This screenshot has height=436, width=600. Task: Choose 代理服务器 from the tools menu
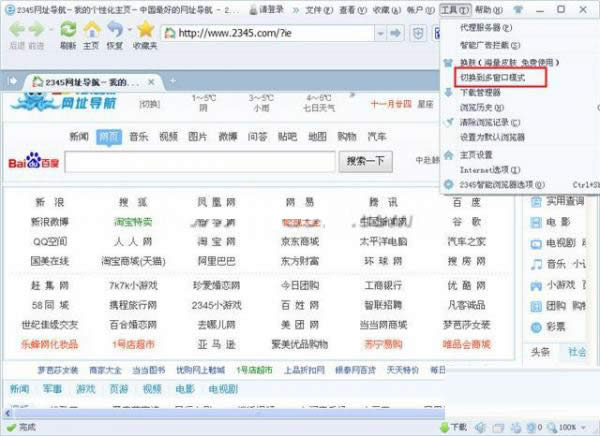pos(486,28)
